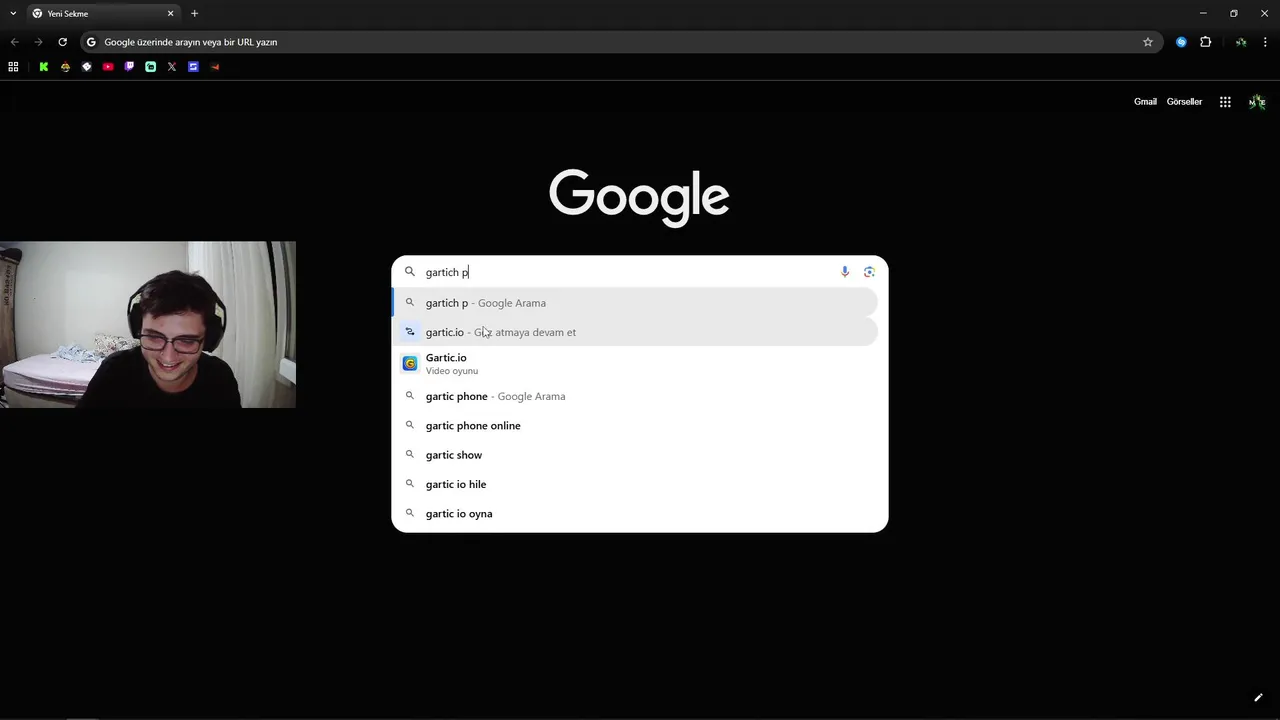Screen dimensions: 1280x720
Task: Choose Gartic.io Video oyunu suggestion
Action: click(635, 364)
